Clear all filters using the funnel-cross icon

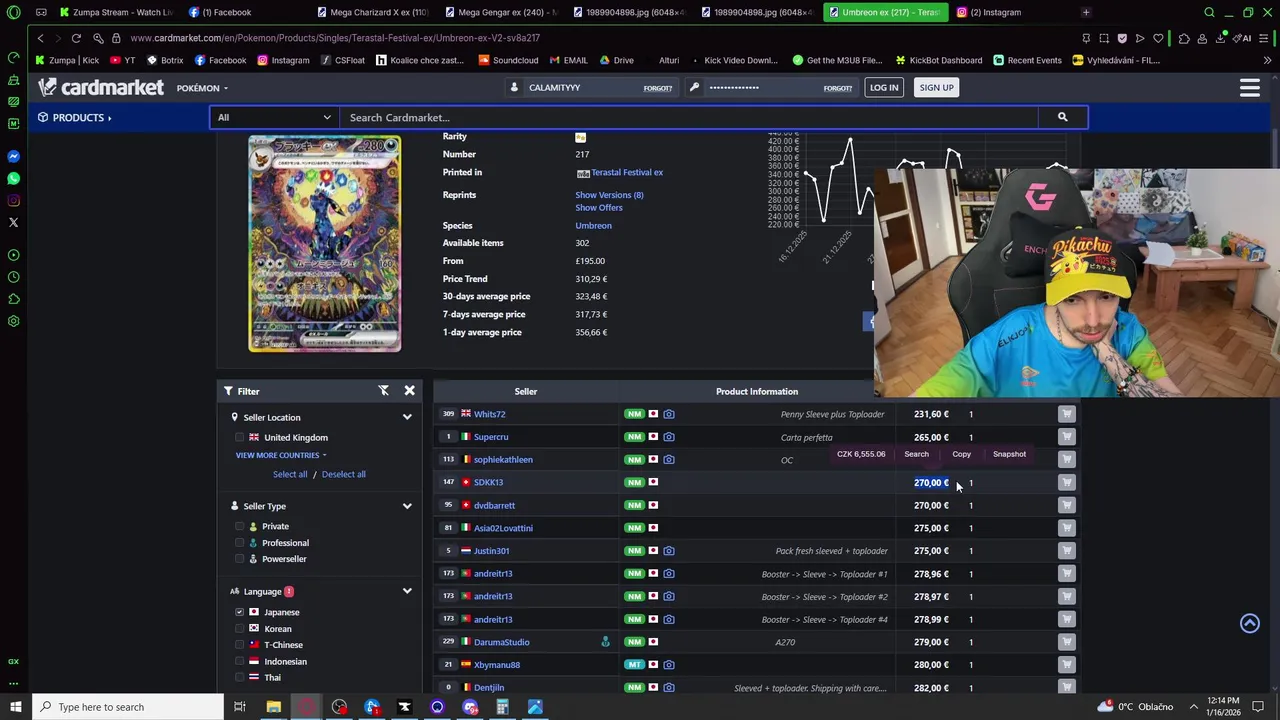(x=384, y=391)
